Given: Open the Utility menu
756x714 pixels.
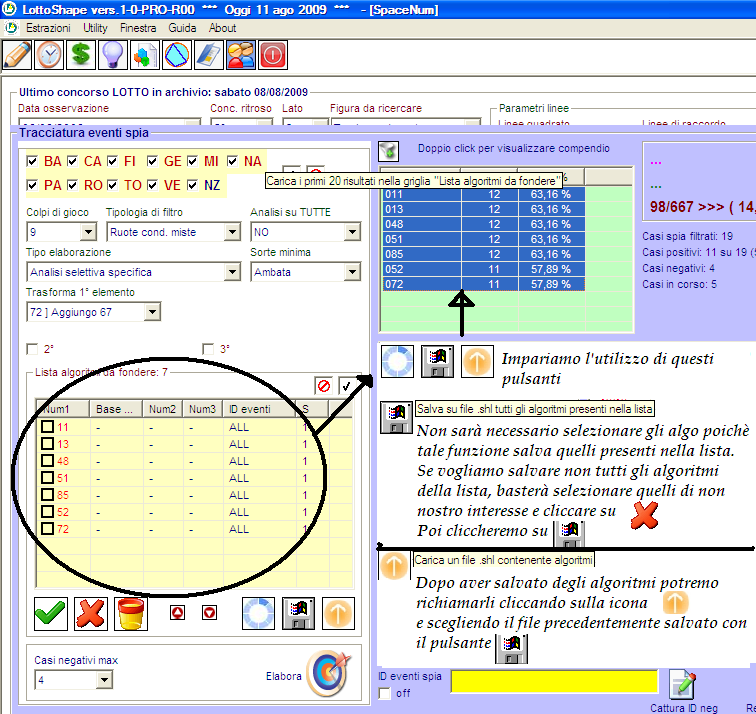Looking at the screenshot, I should point(95,28).
